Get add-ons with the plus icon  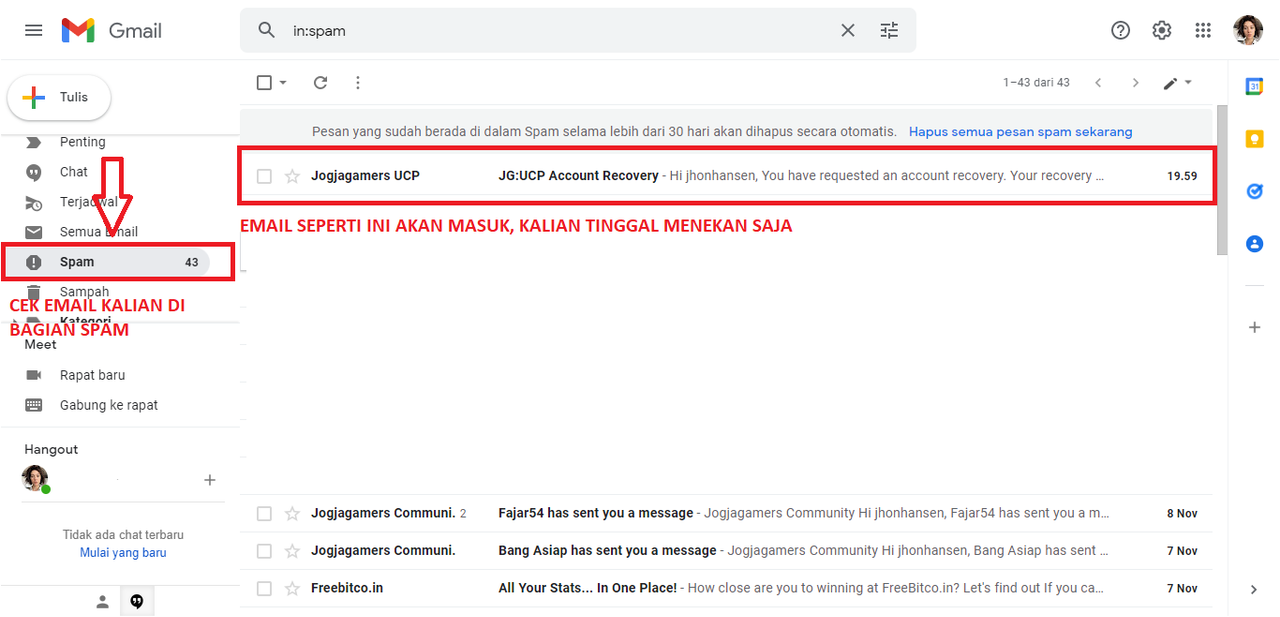1254,327
